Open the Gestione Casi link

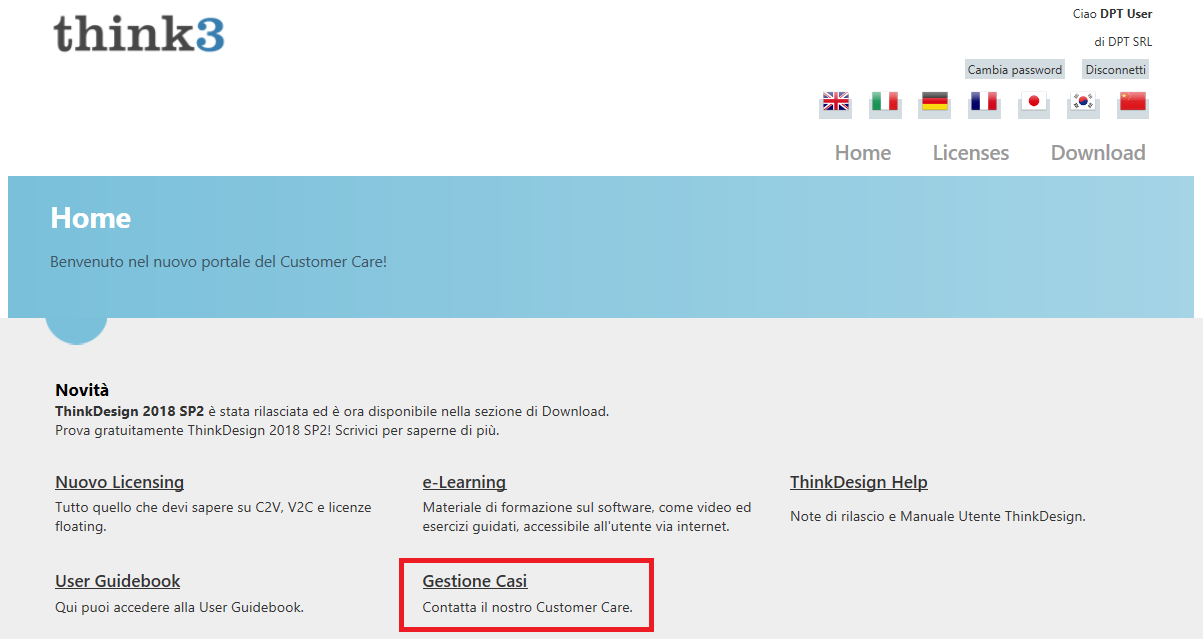tap(474, 582)
